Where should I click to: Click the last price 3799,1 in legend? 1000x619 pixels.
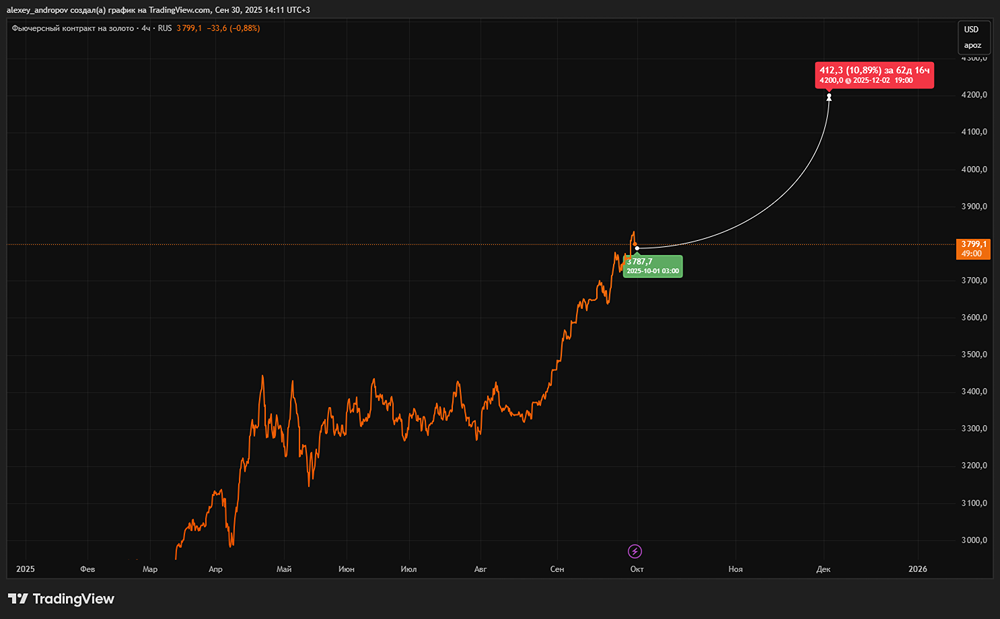pos(189,28)
